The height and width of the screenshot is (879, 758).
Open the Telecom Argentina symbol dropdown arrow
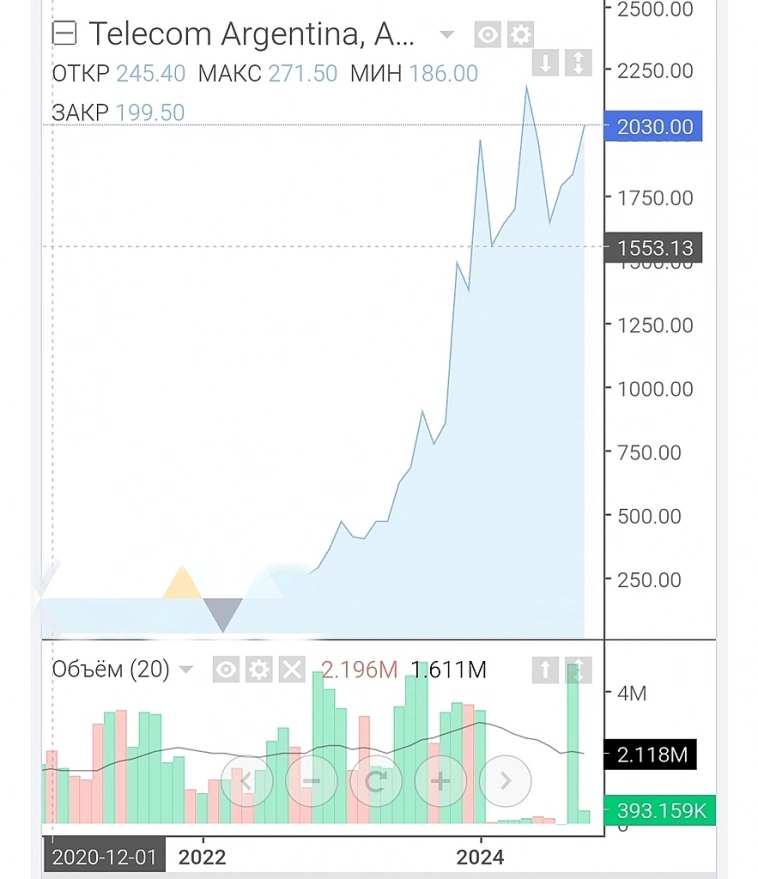click(x=446, y=36)
